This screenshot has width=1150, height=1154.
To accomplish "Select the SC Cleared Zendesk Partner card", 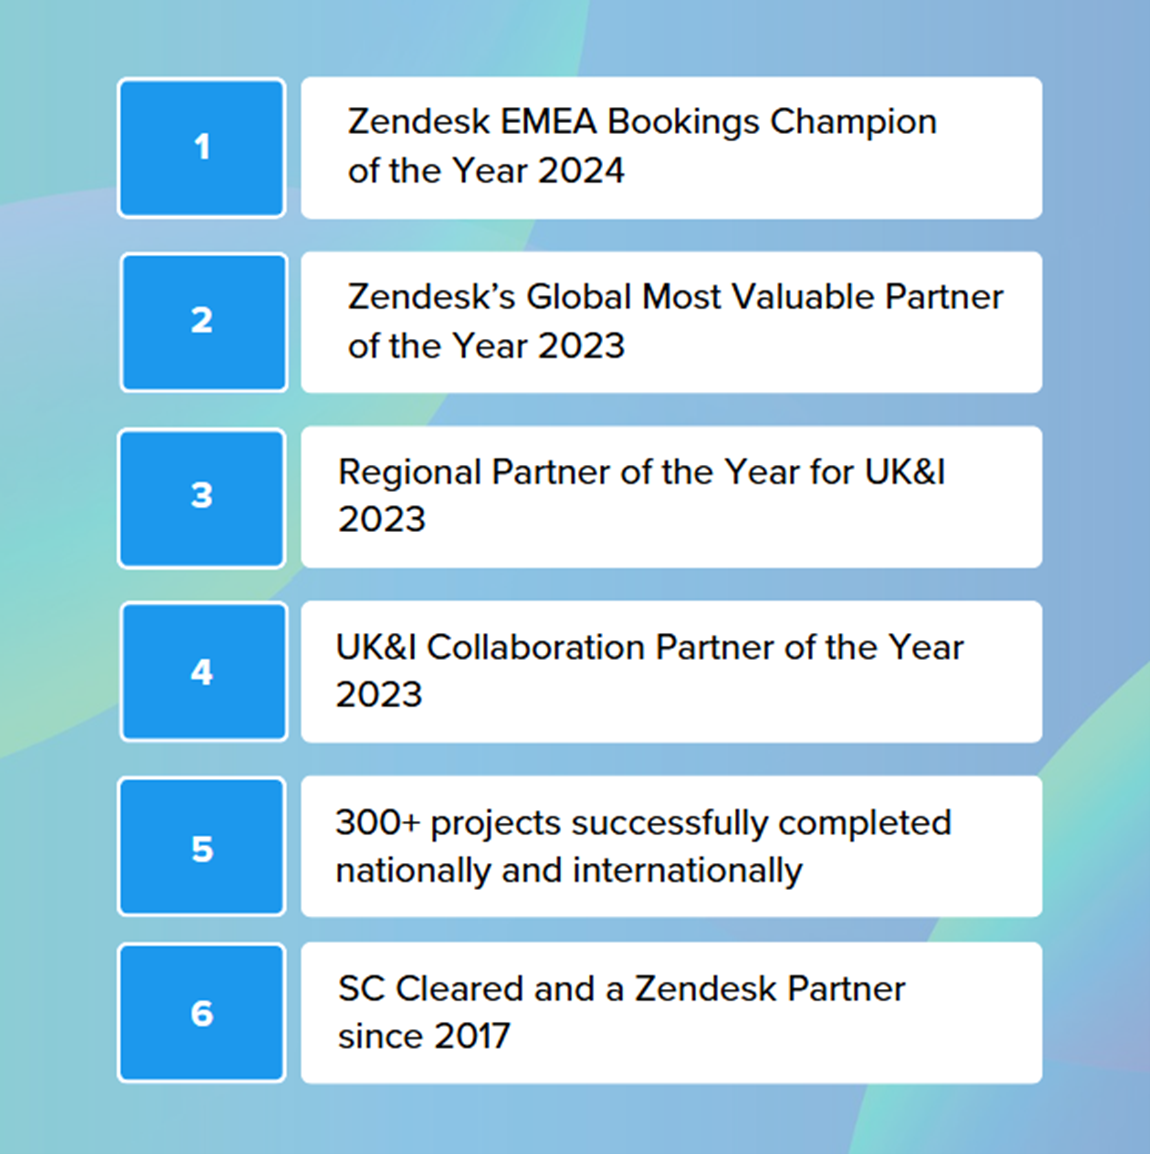I will pyautogui.click(x=671, y=1013).
